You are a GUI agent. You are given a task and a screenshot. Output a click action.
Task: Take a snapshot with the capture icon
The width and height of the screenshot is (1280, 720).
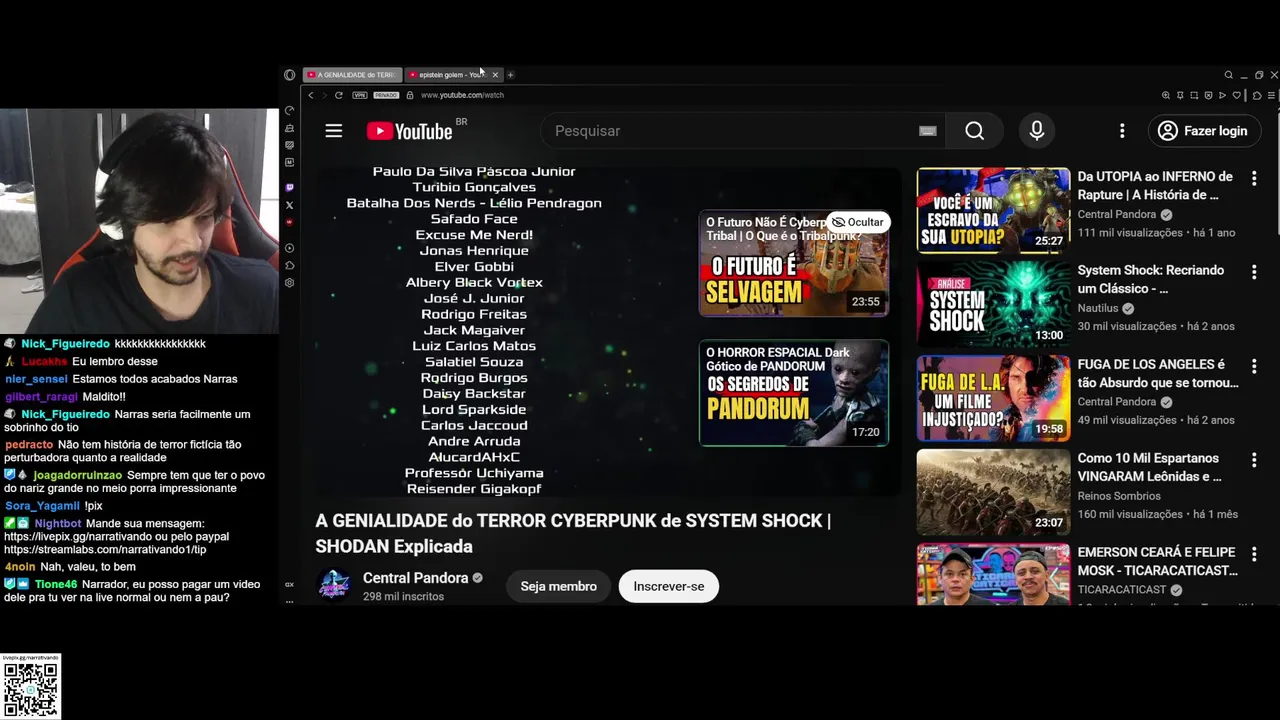1194,95
